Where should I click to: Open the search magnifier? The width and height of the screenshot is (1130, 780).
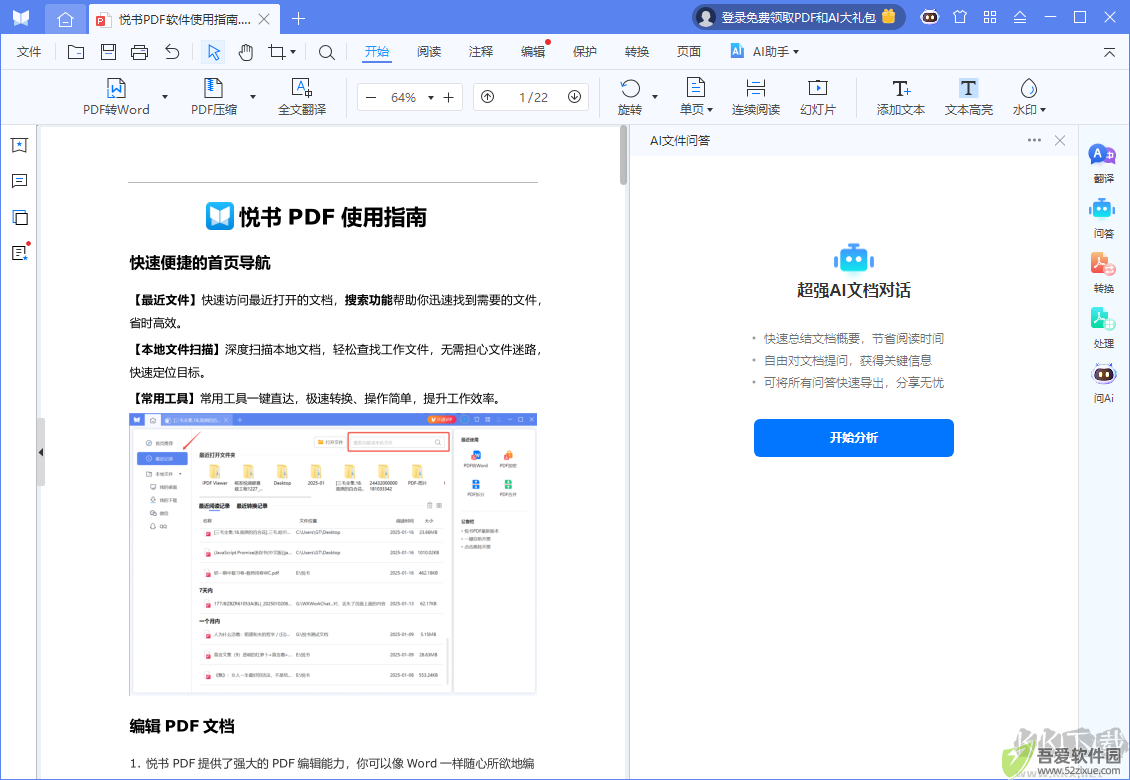point(326,52)
